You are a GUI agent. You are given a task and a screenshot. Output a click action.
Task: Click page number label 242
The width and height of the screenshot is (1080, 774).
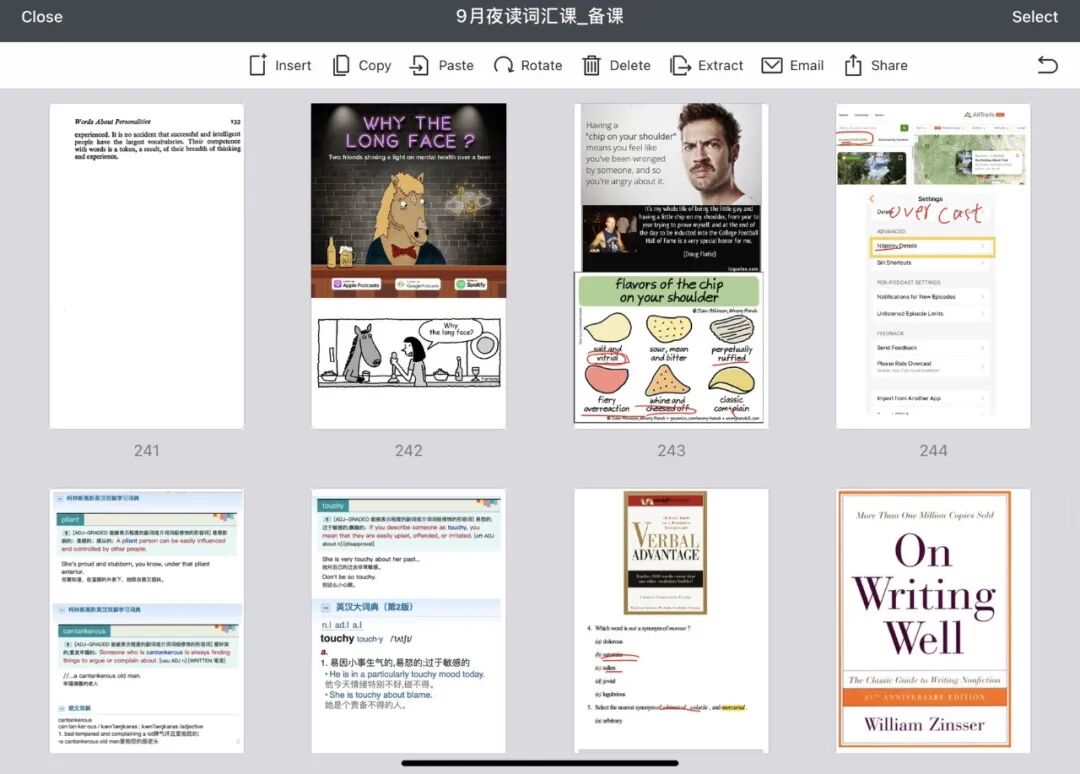tap(408, 450)
